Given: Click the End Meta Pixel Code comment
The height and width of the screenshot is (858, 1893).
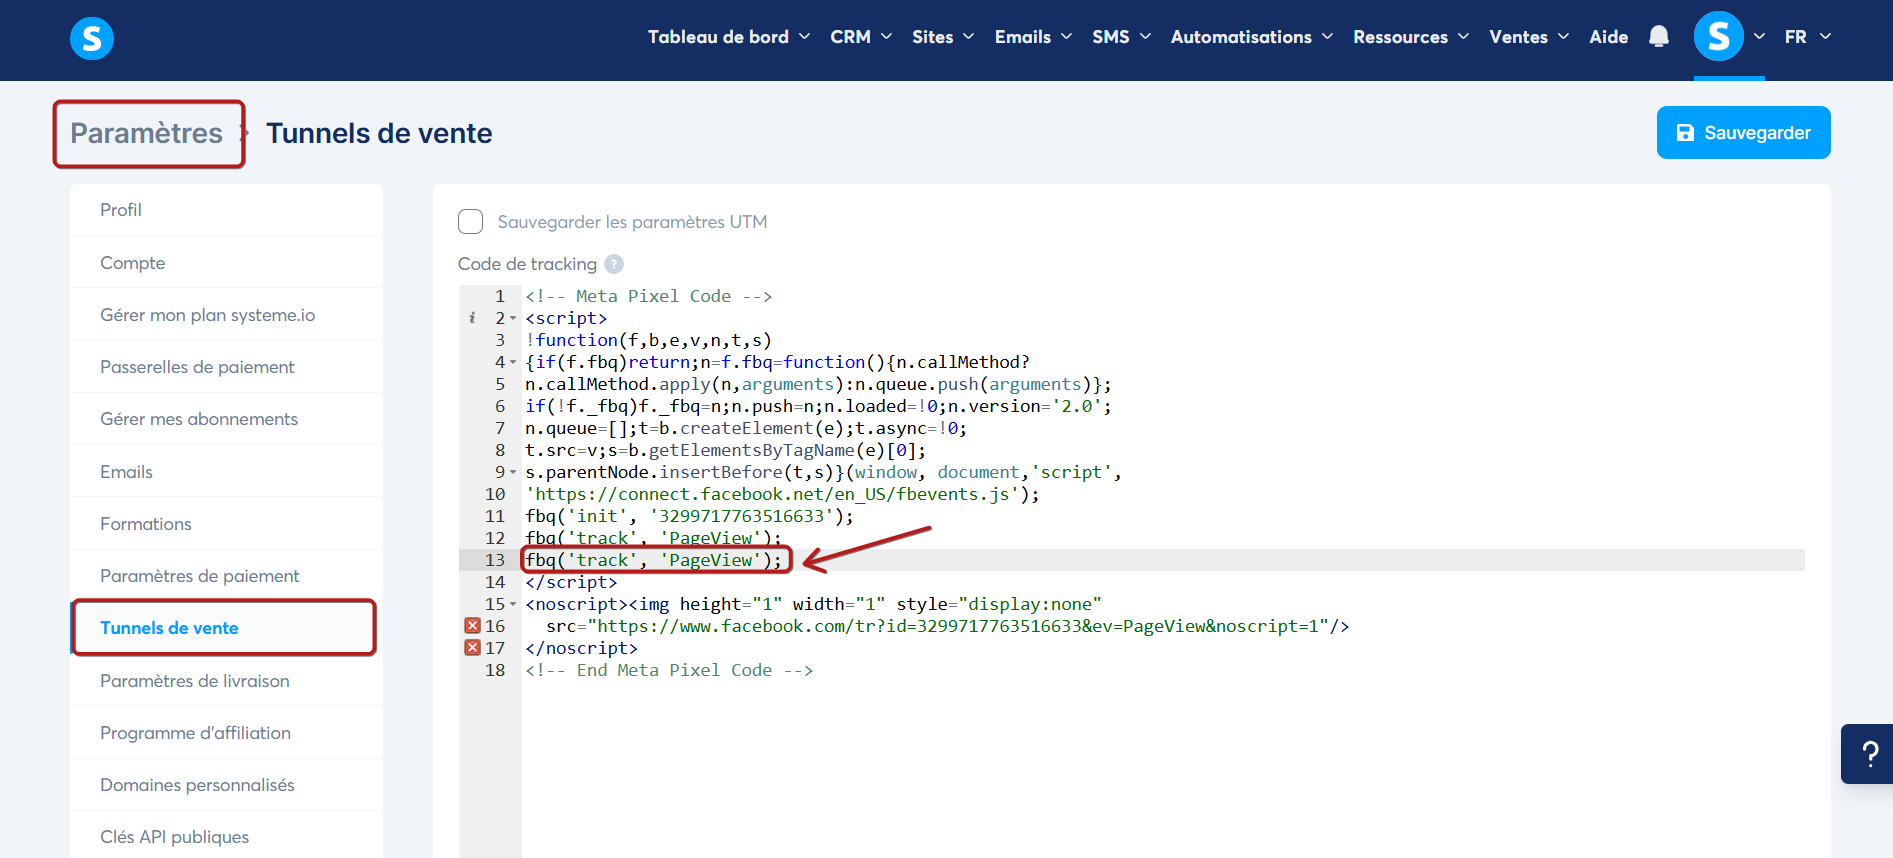Looking at the screenshot, I should click(x=669, y=670).
